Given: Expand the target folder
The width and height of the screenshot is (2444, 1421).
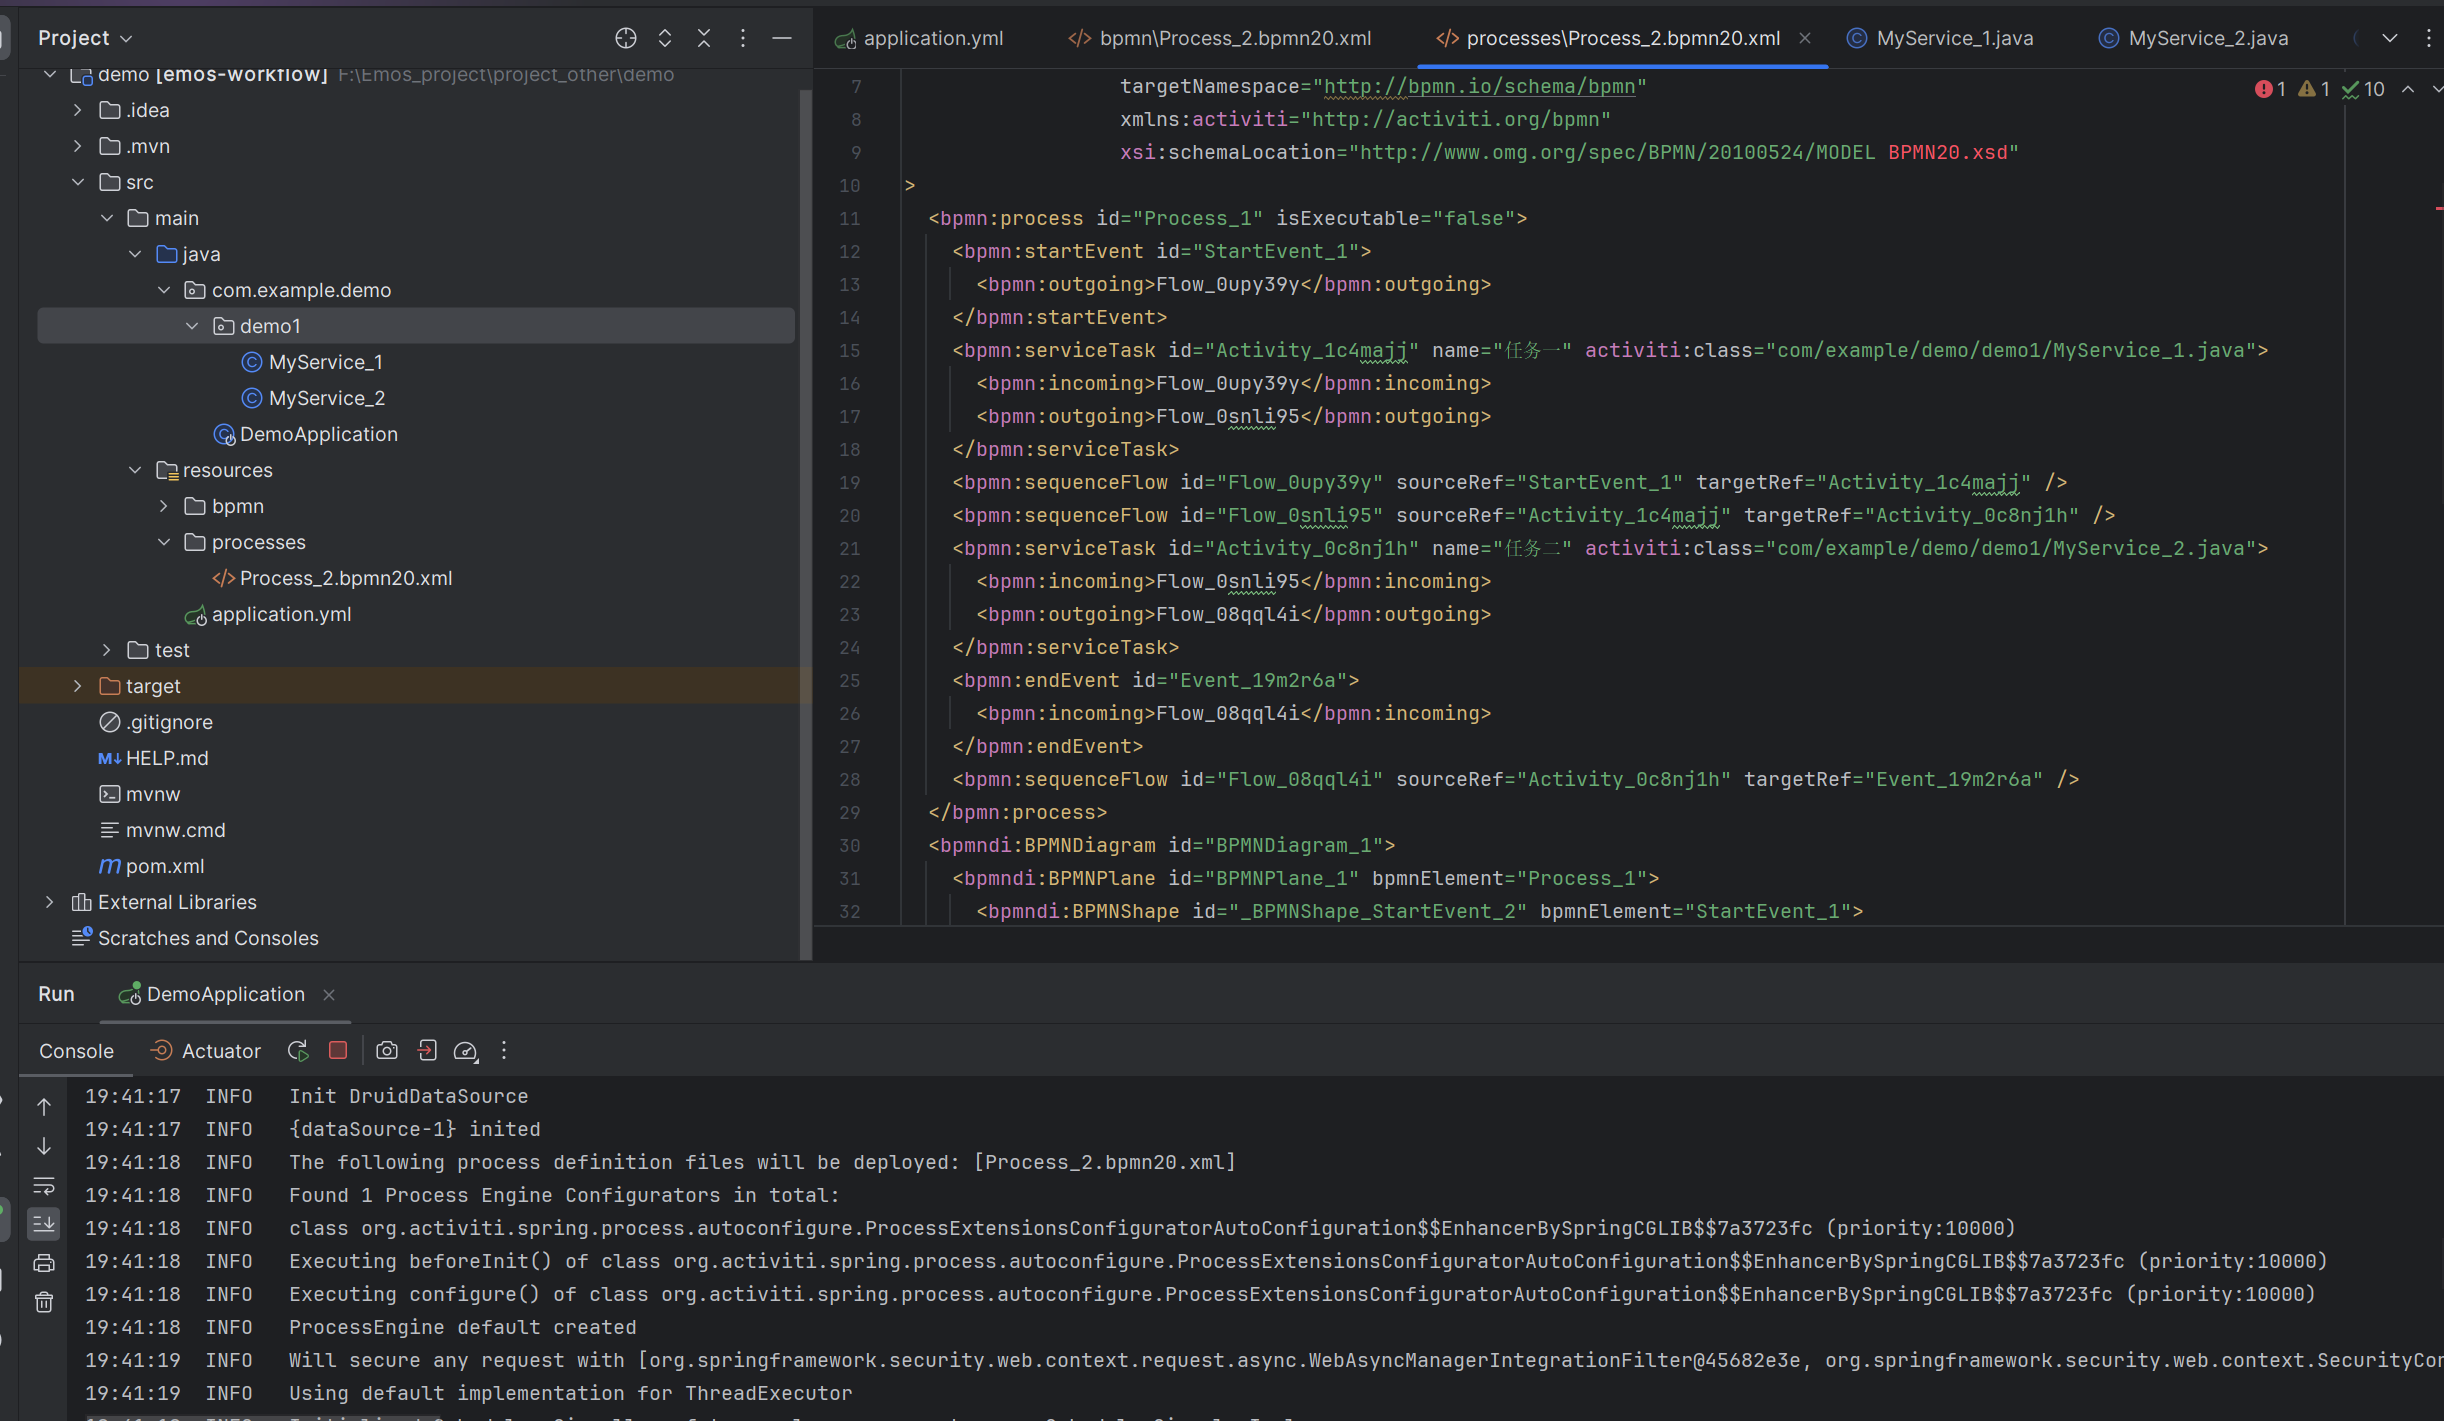Looking at the screenshot, I should pos(78,686).
